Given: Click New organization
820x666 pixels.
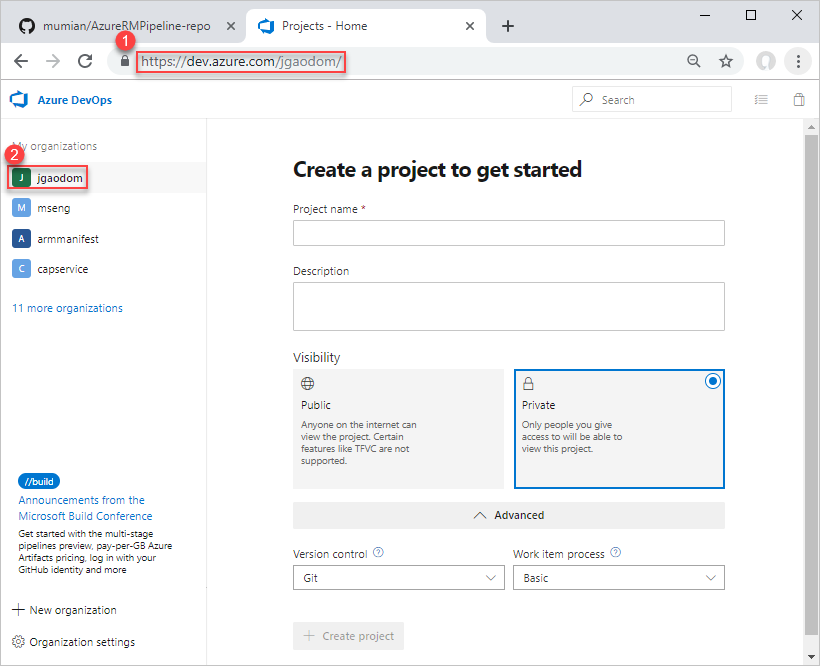Looking at the screenshot, I should [x=64, y=609].
